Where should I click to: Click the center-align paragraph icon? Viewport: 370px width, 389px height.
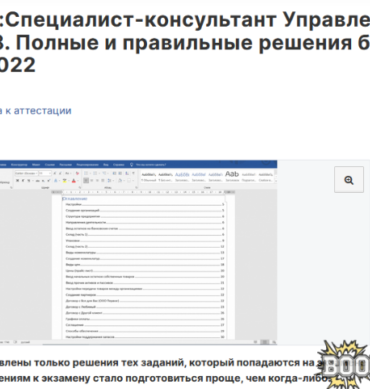tap(92, 180)
